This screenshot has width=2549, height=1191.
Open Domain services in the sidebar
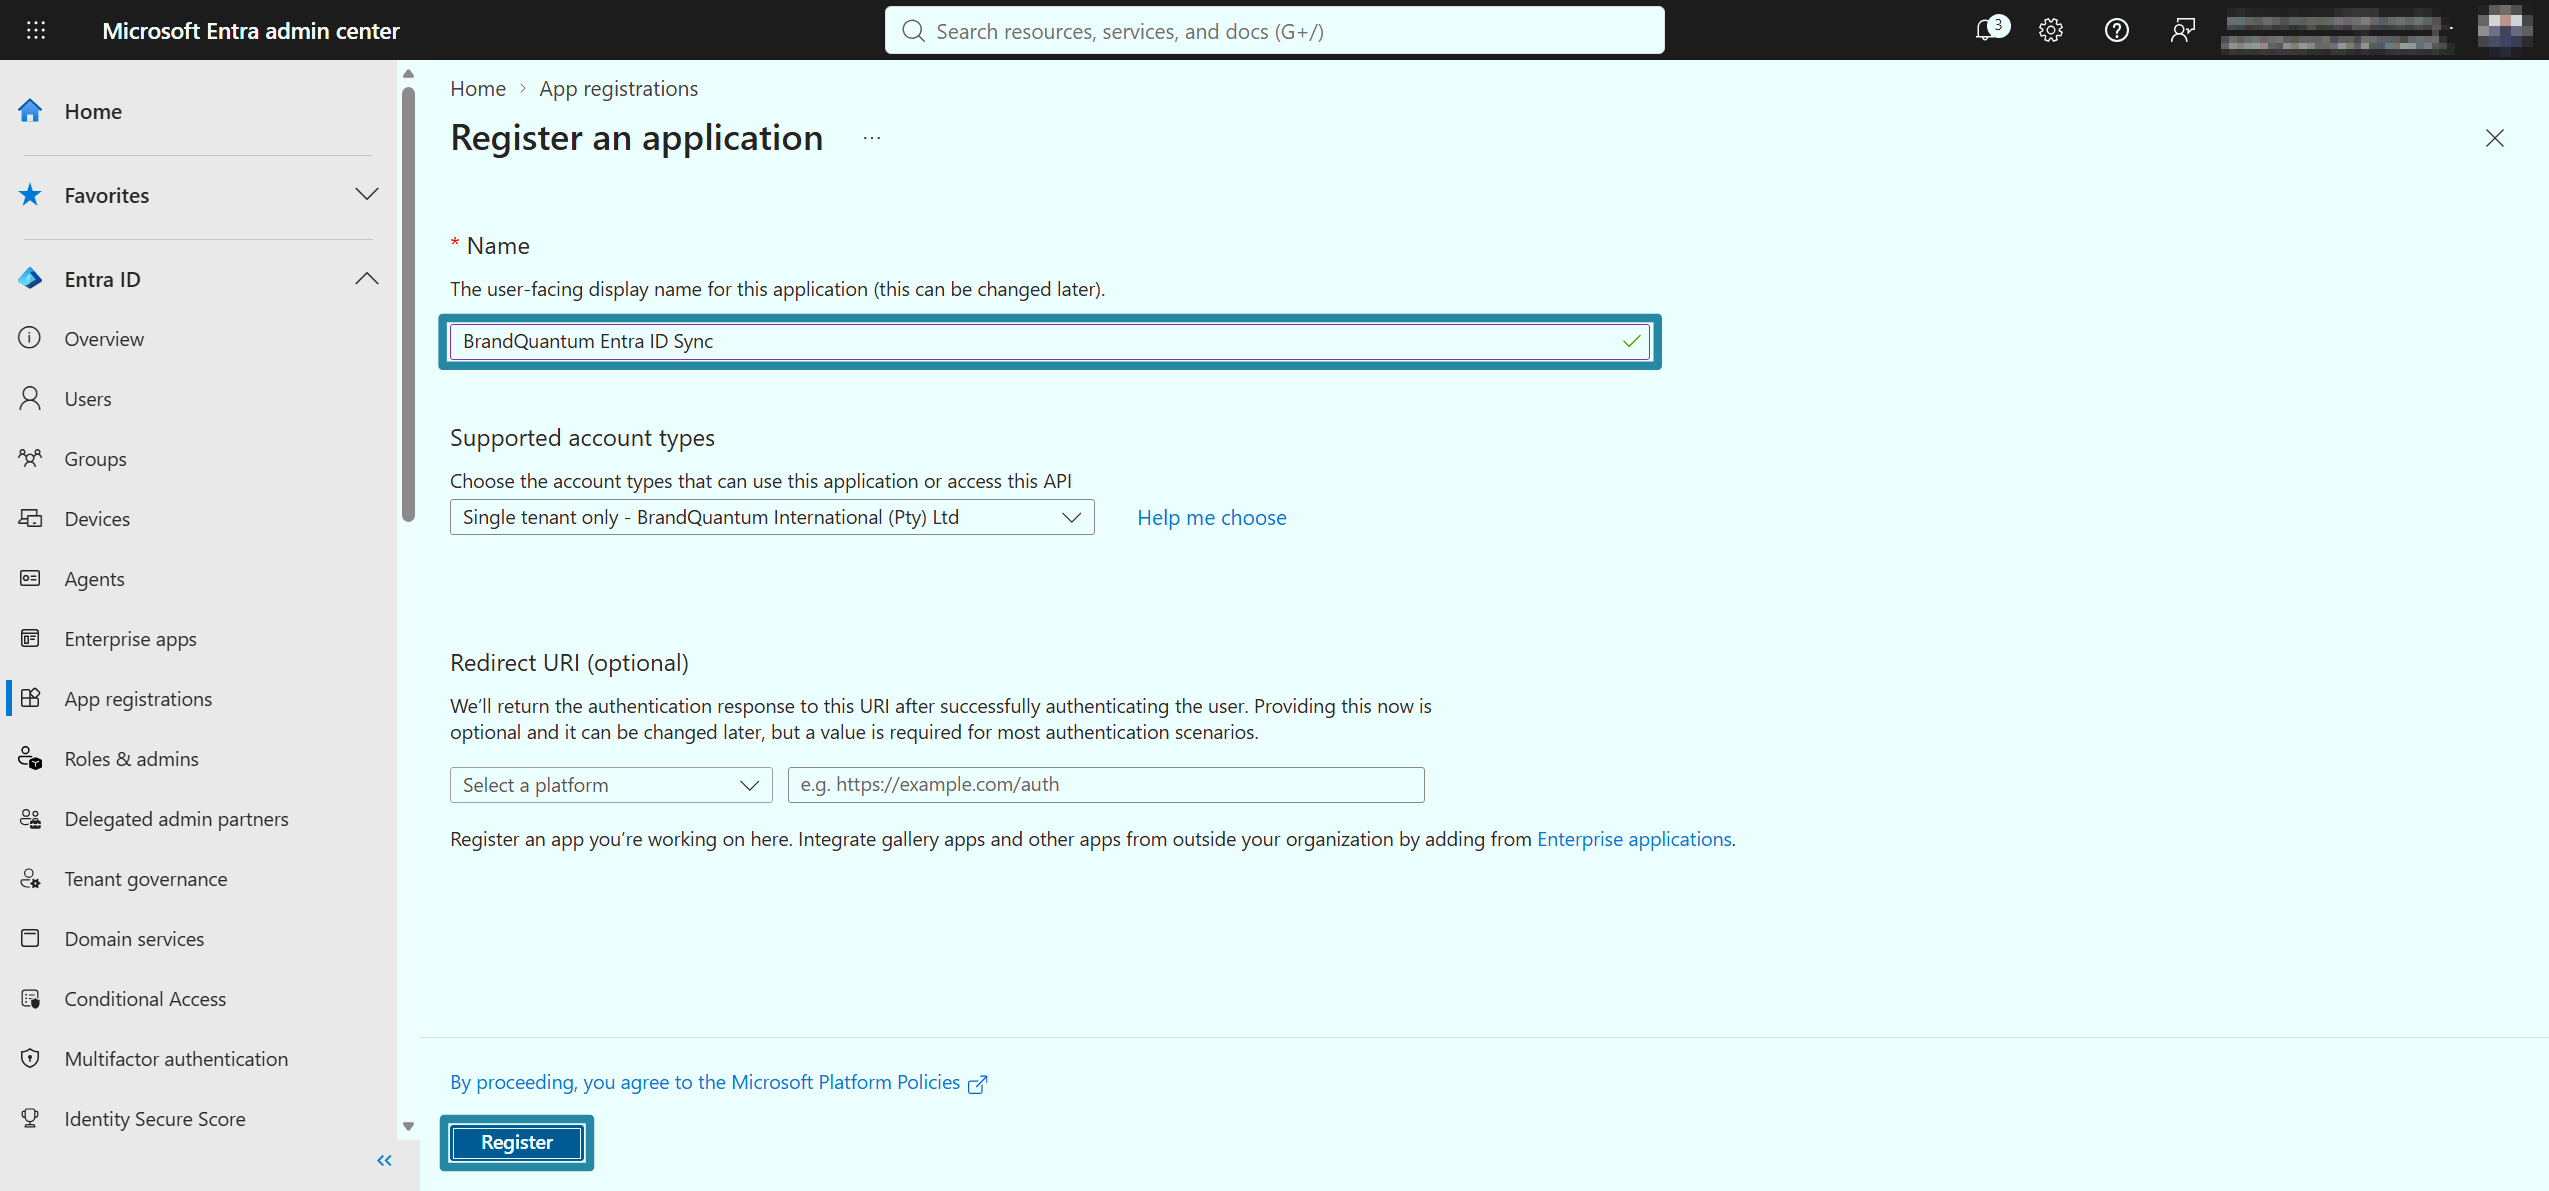click(x=134, y=938)
